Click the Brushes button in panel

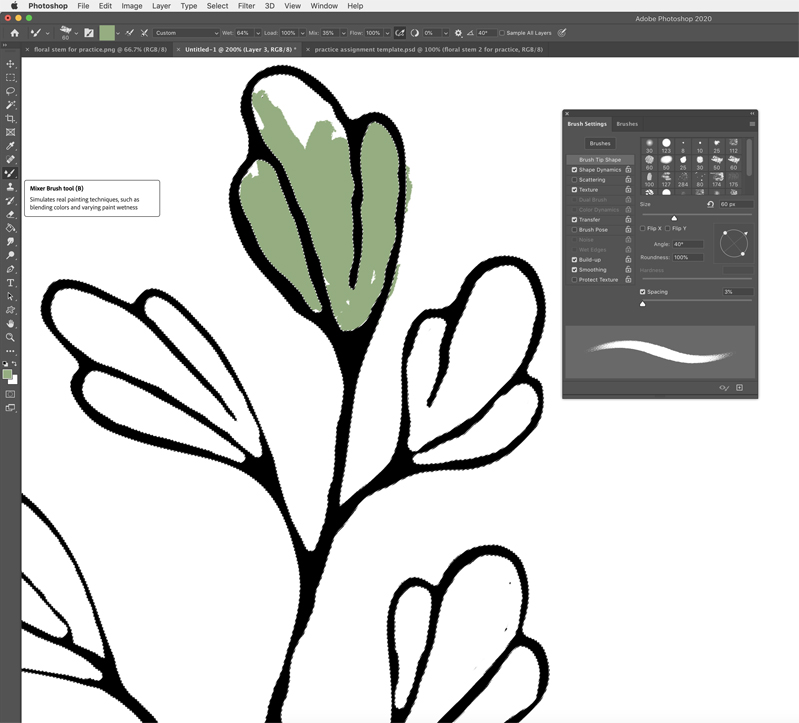[600, 143]
